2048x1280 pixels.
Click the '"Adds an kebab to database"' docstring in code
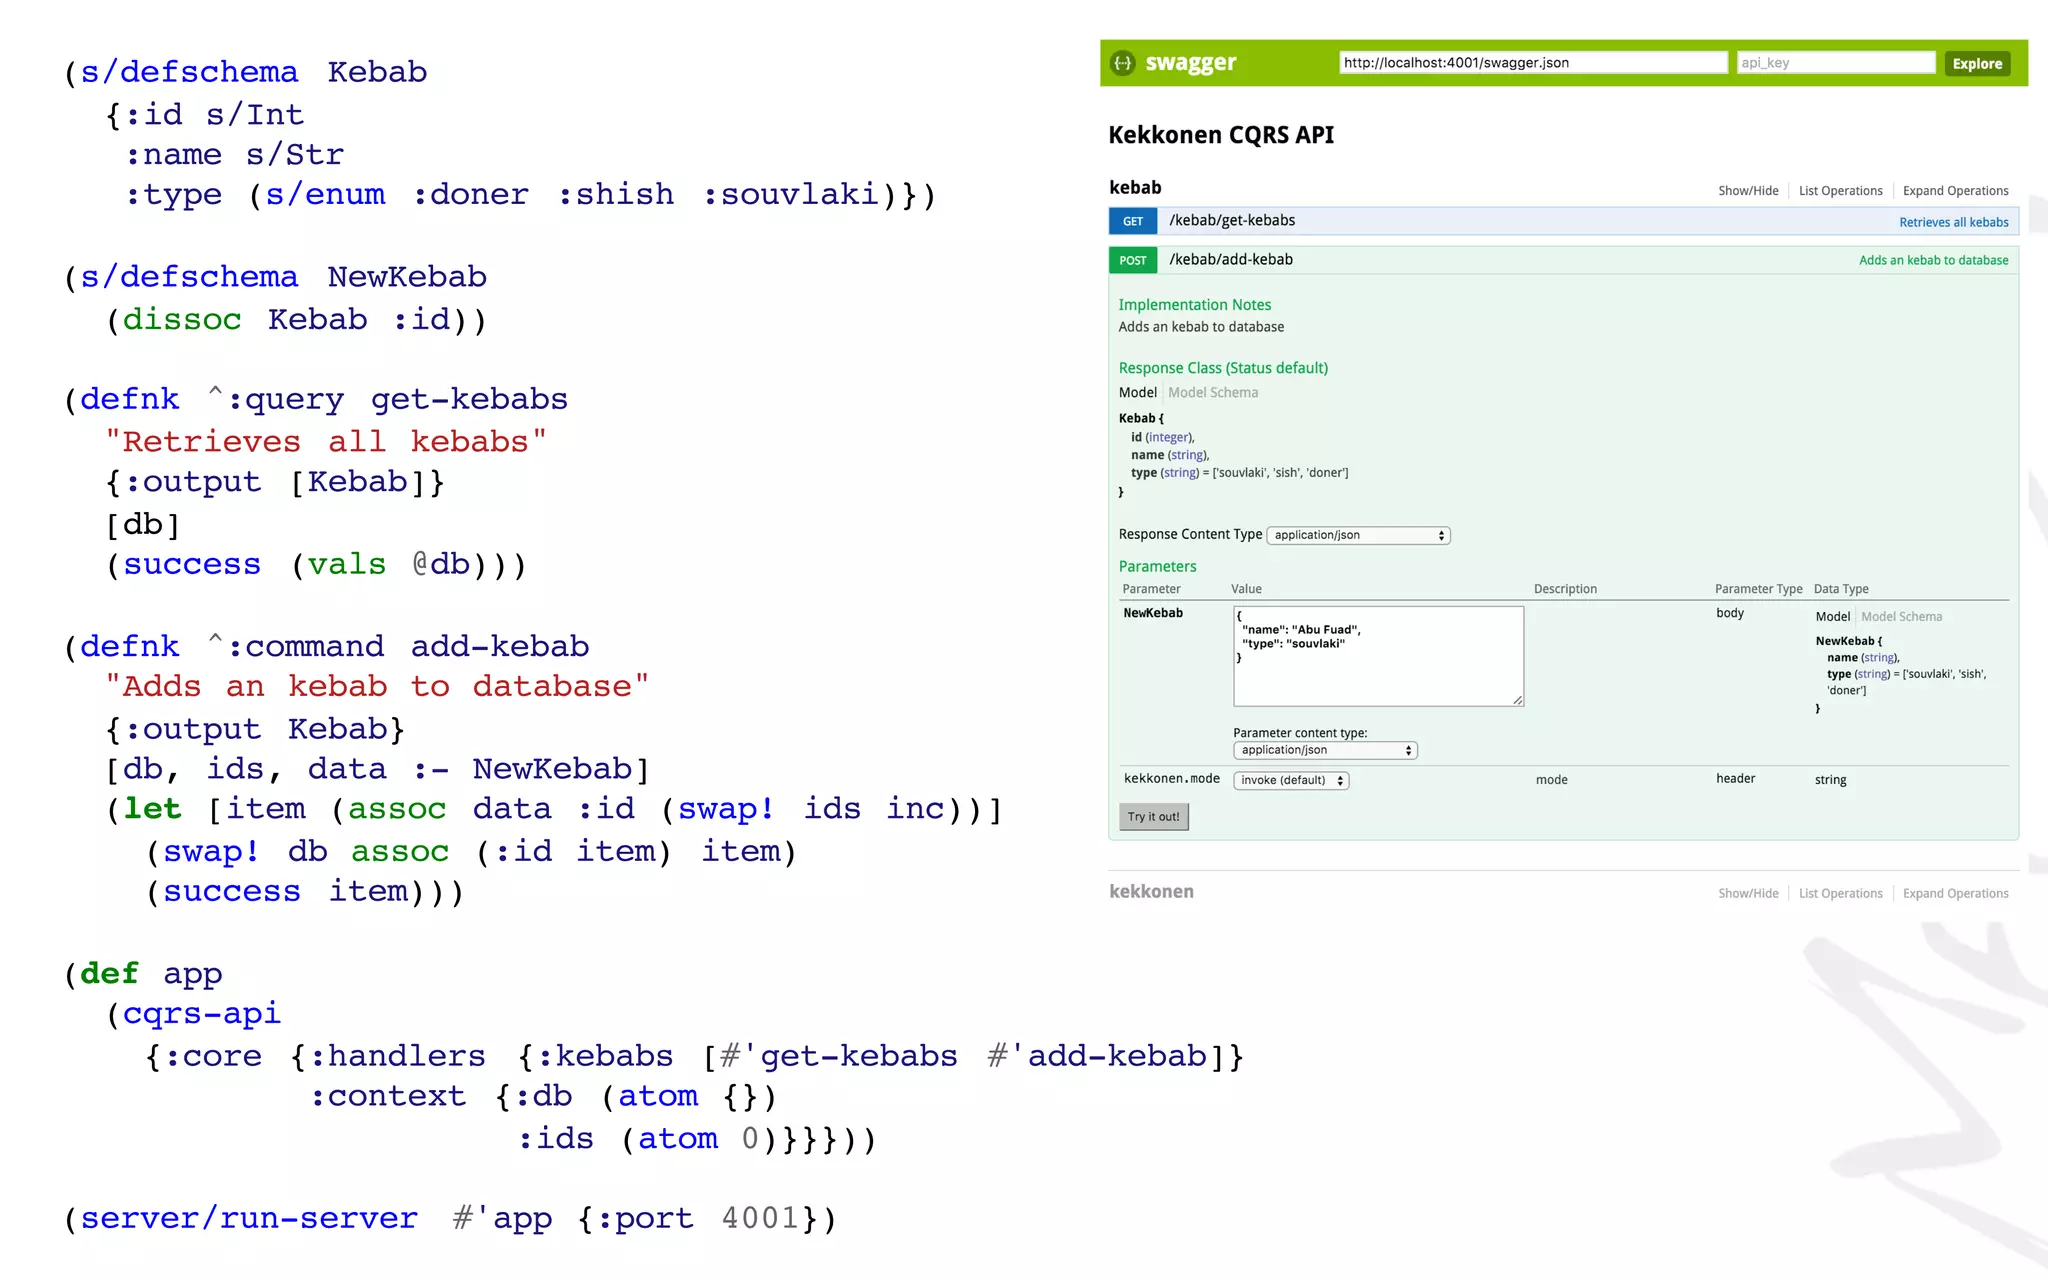point(377,686)
